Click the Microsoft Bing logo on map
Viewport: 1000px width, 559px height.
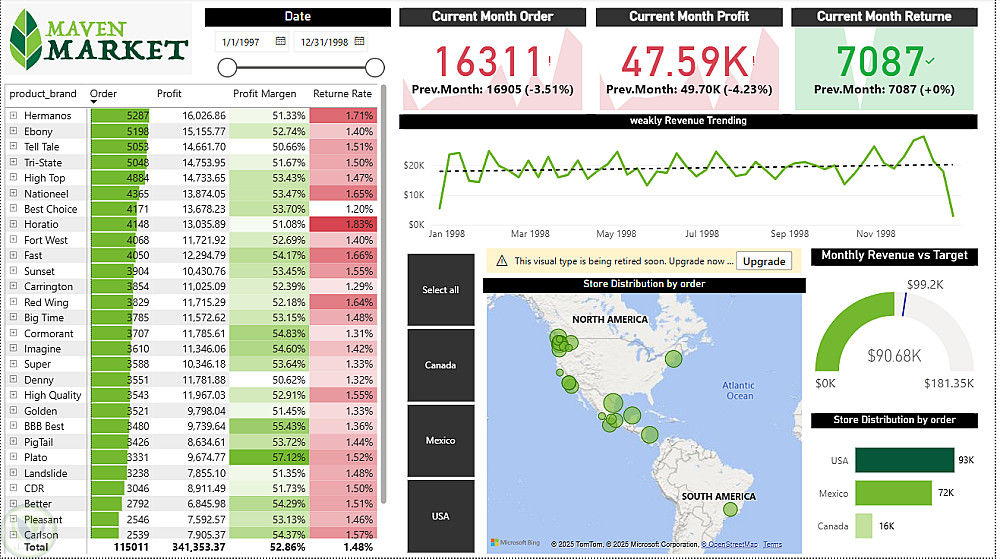tap(515, 542)
